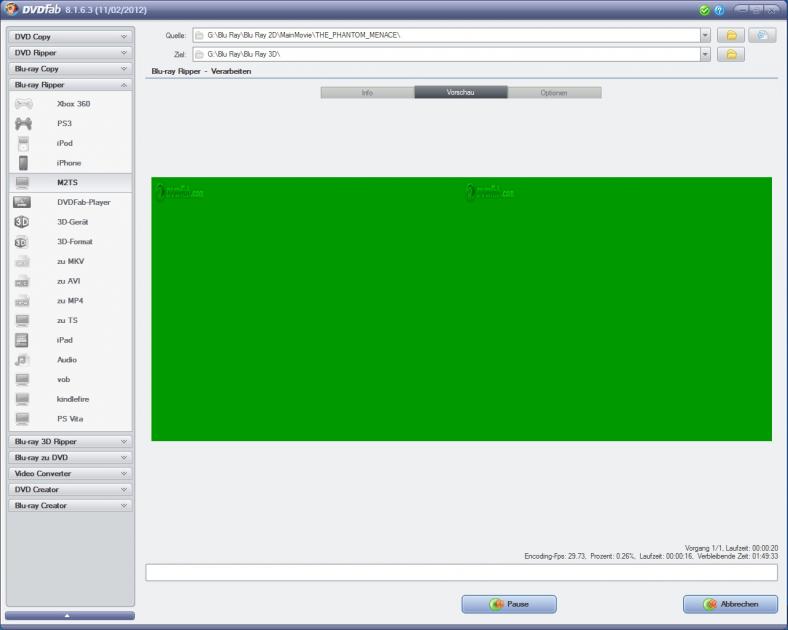This screenshot has width=788, height=630.
Task: Expand the Blu-ray Creator section
Action: point(70,506)
